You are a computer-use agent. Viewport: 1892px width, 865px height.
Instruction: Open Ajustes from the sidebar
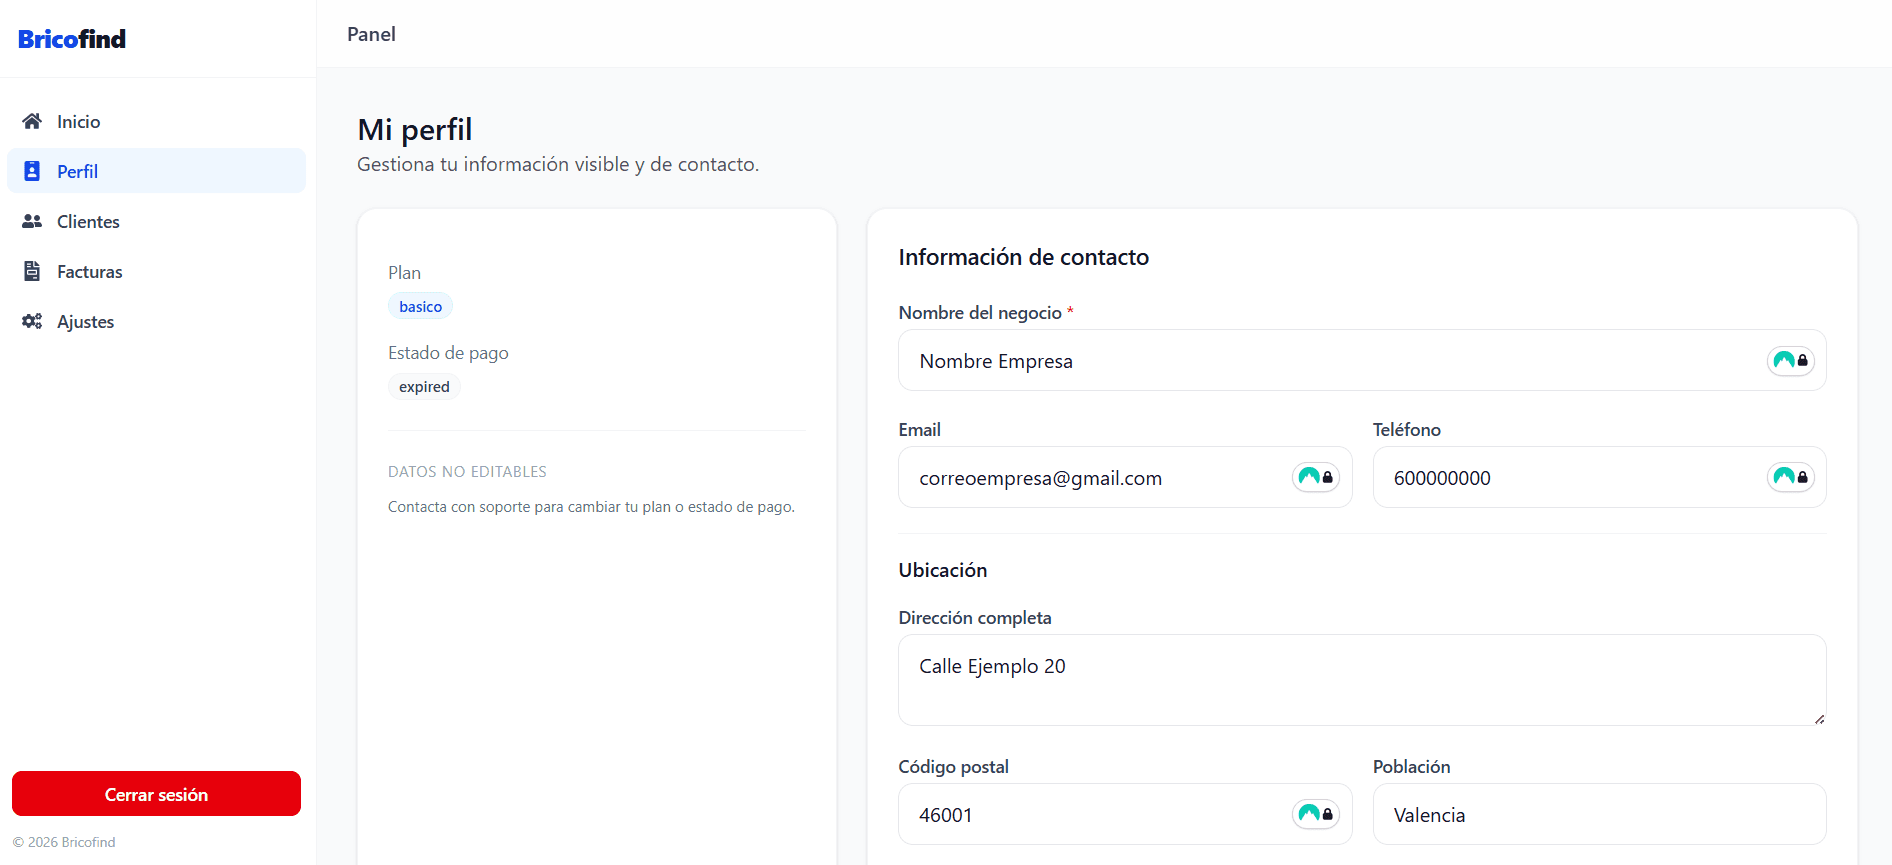[x=157, y=321]
